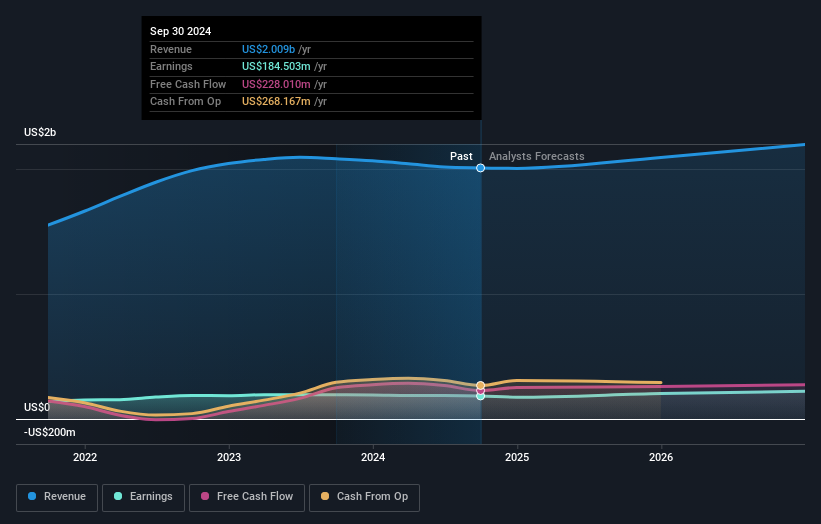Click the Free Cash Flow label in tooltip
Screen dimensions: 821x524
pyautogui.click(x=188, y=84)
